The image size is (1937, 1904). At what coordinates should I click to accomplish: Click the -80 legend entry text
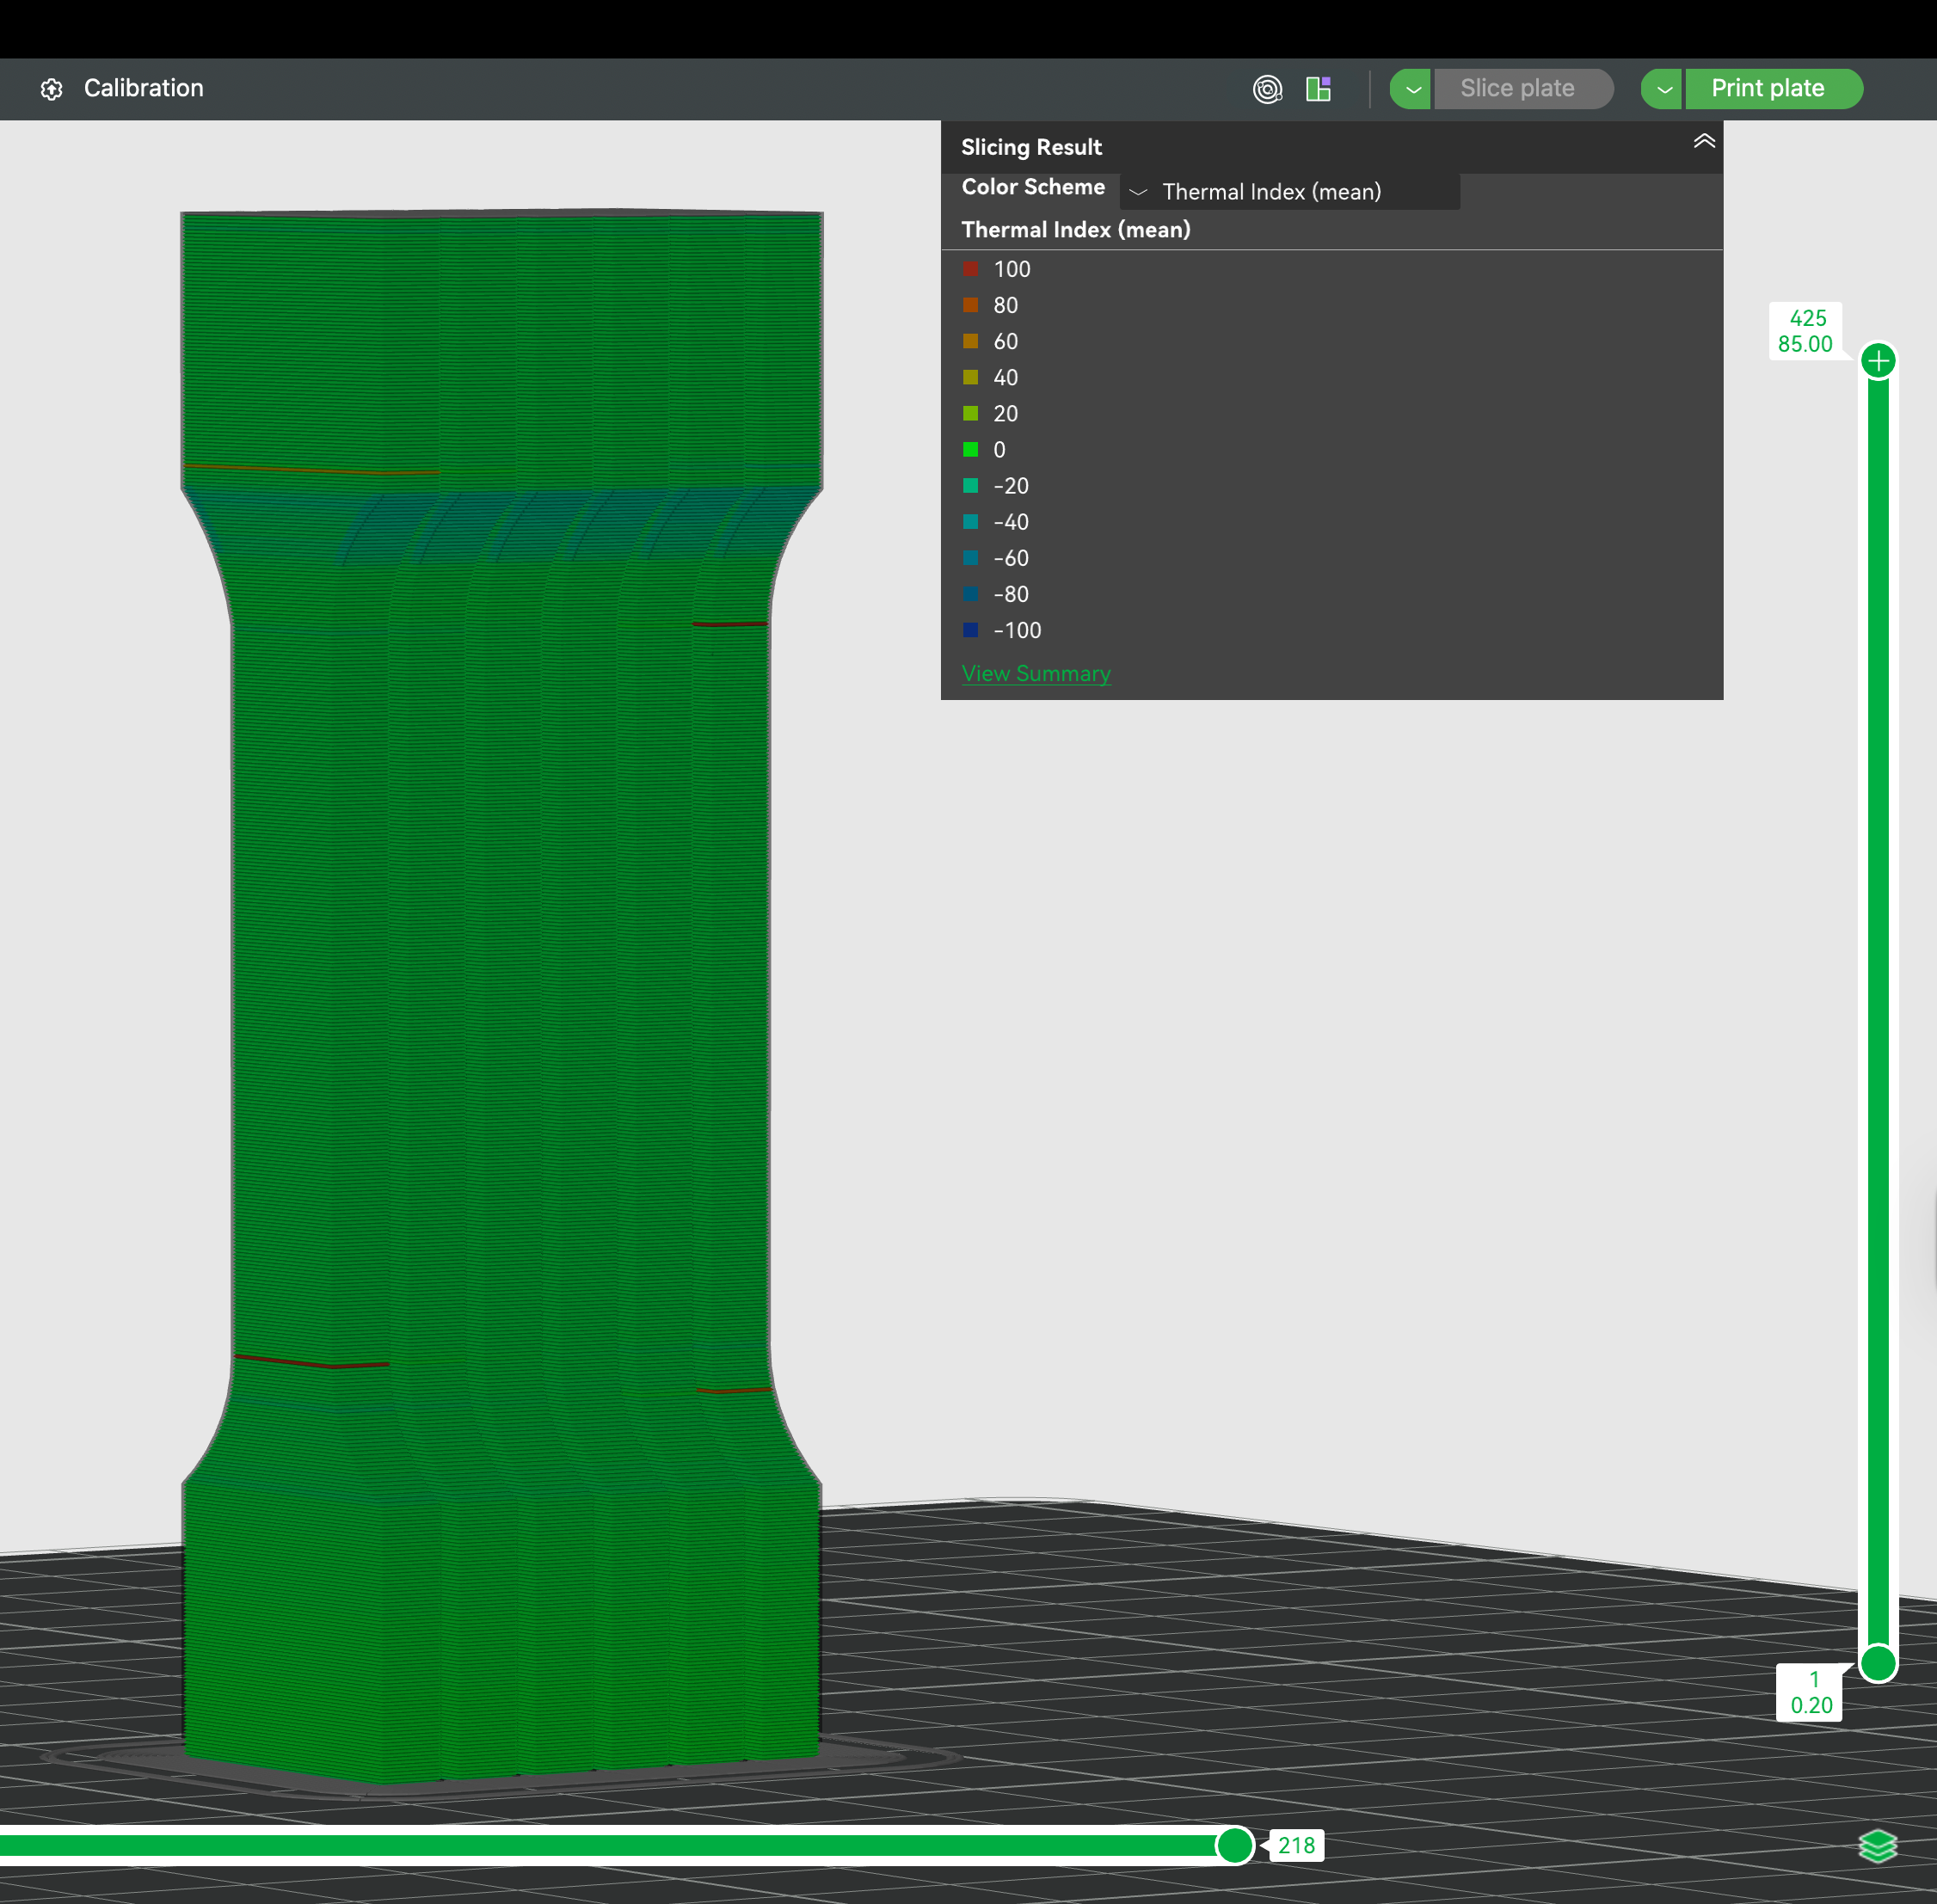pos(1011,594)
